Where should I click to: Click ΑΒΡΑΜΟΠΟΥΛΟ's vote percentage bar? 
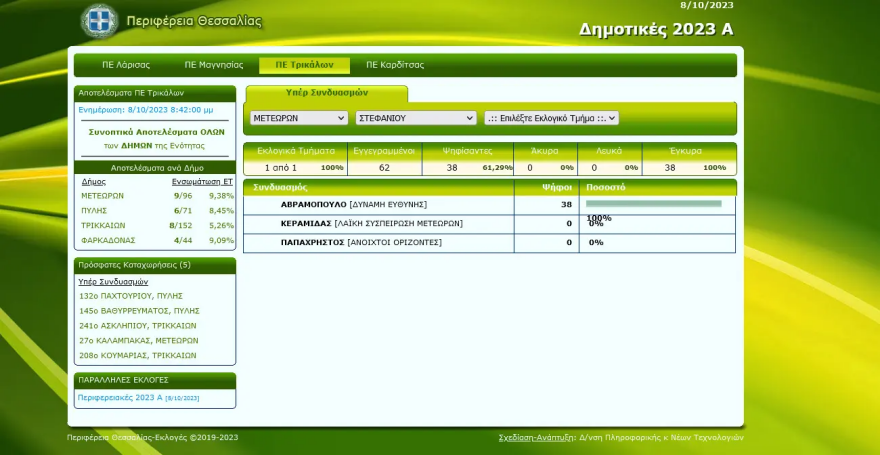(654, 204)
